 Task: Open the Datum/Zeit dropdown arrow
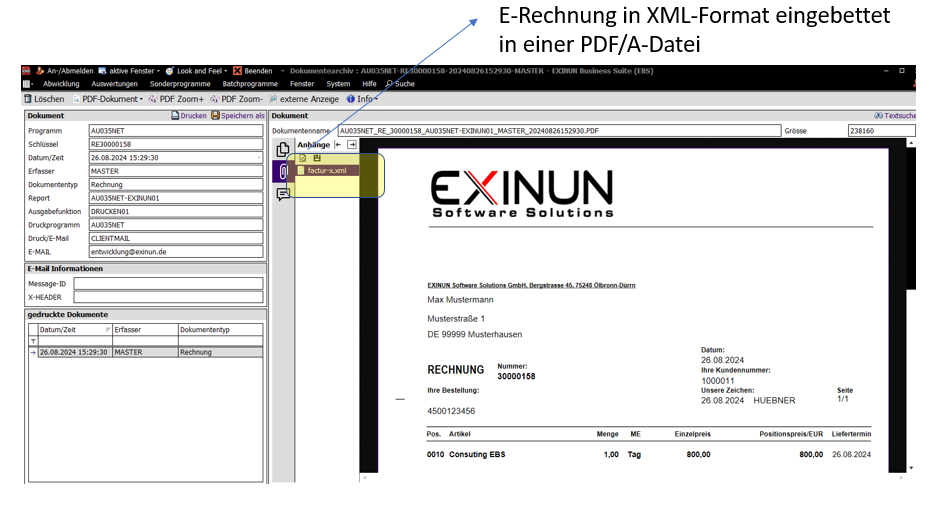pyautogui.click(x=259, y=158)
